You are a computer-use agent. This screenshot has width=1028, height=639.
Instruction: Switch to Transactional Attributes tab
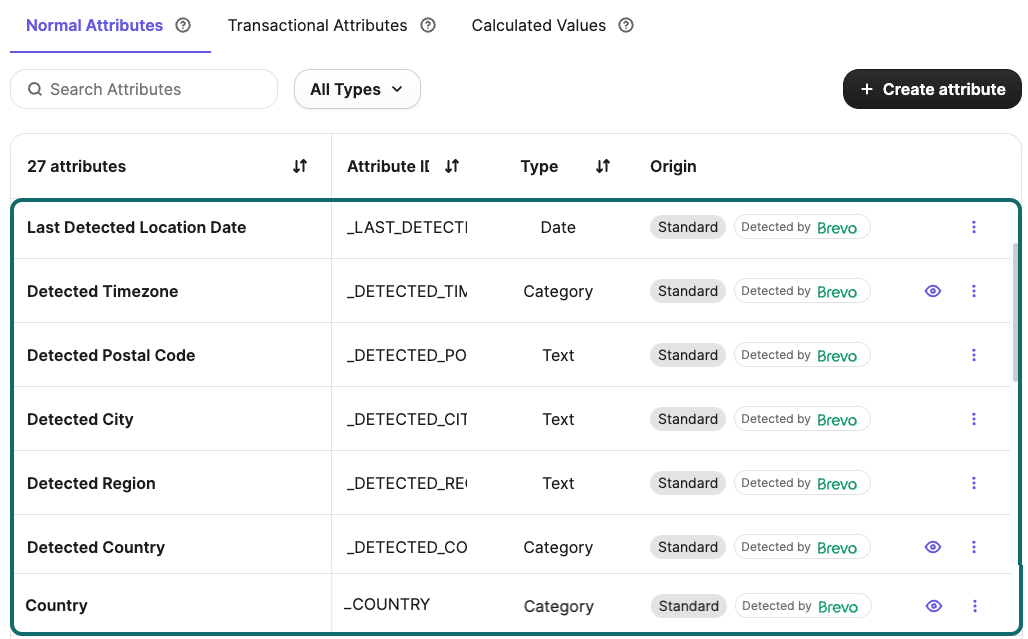click(x=317, y=26)
